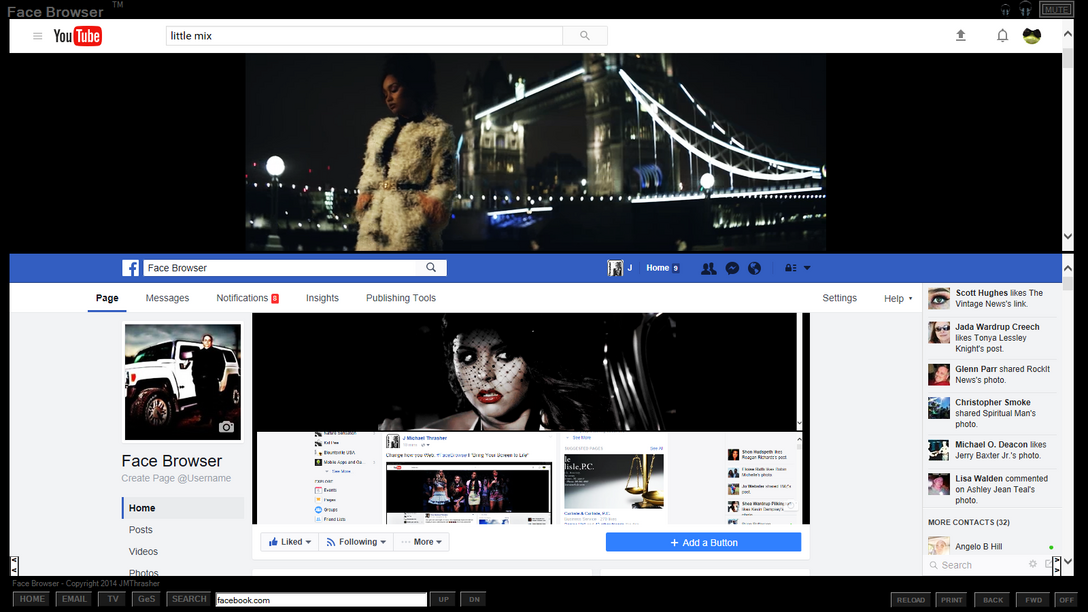Click the Add a Button option
1088x612 pixels.
point(703,541)
